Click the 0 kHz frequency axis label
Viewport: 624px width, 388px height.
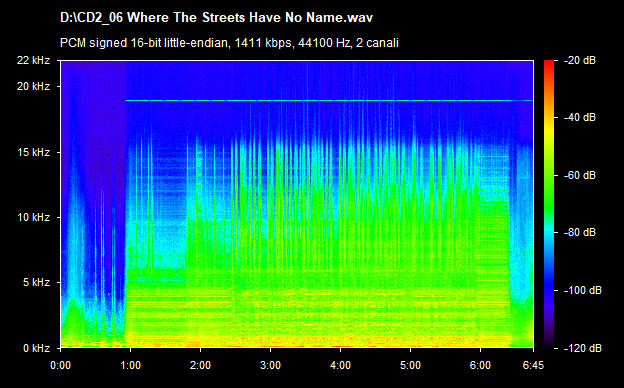36,348
